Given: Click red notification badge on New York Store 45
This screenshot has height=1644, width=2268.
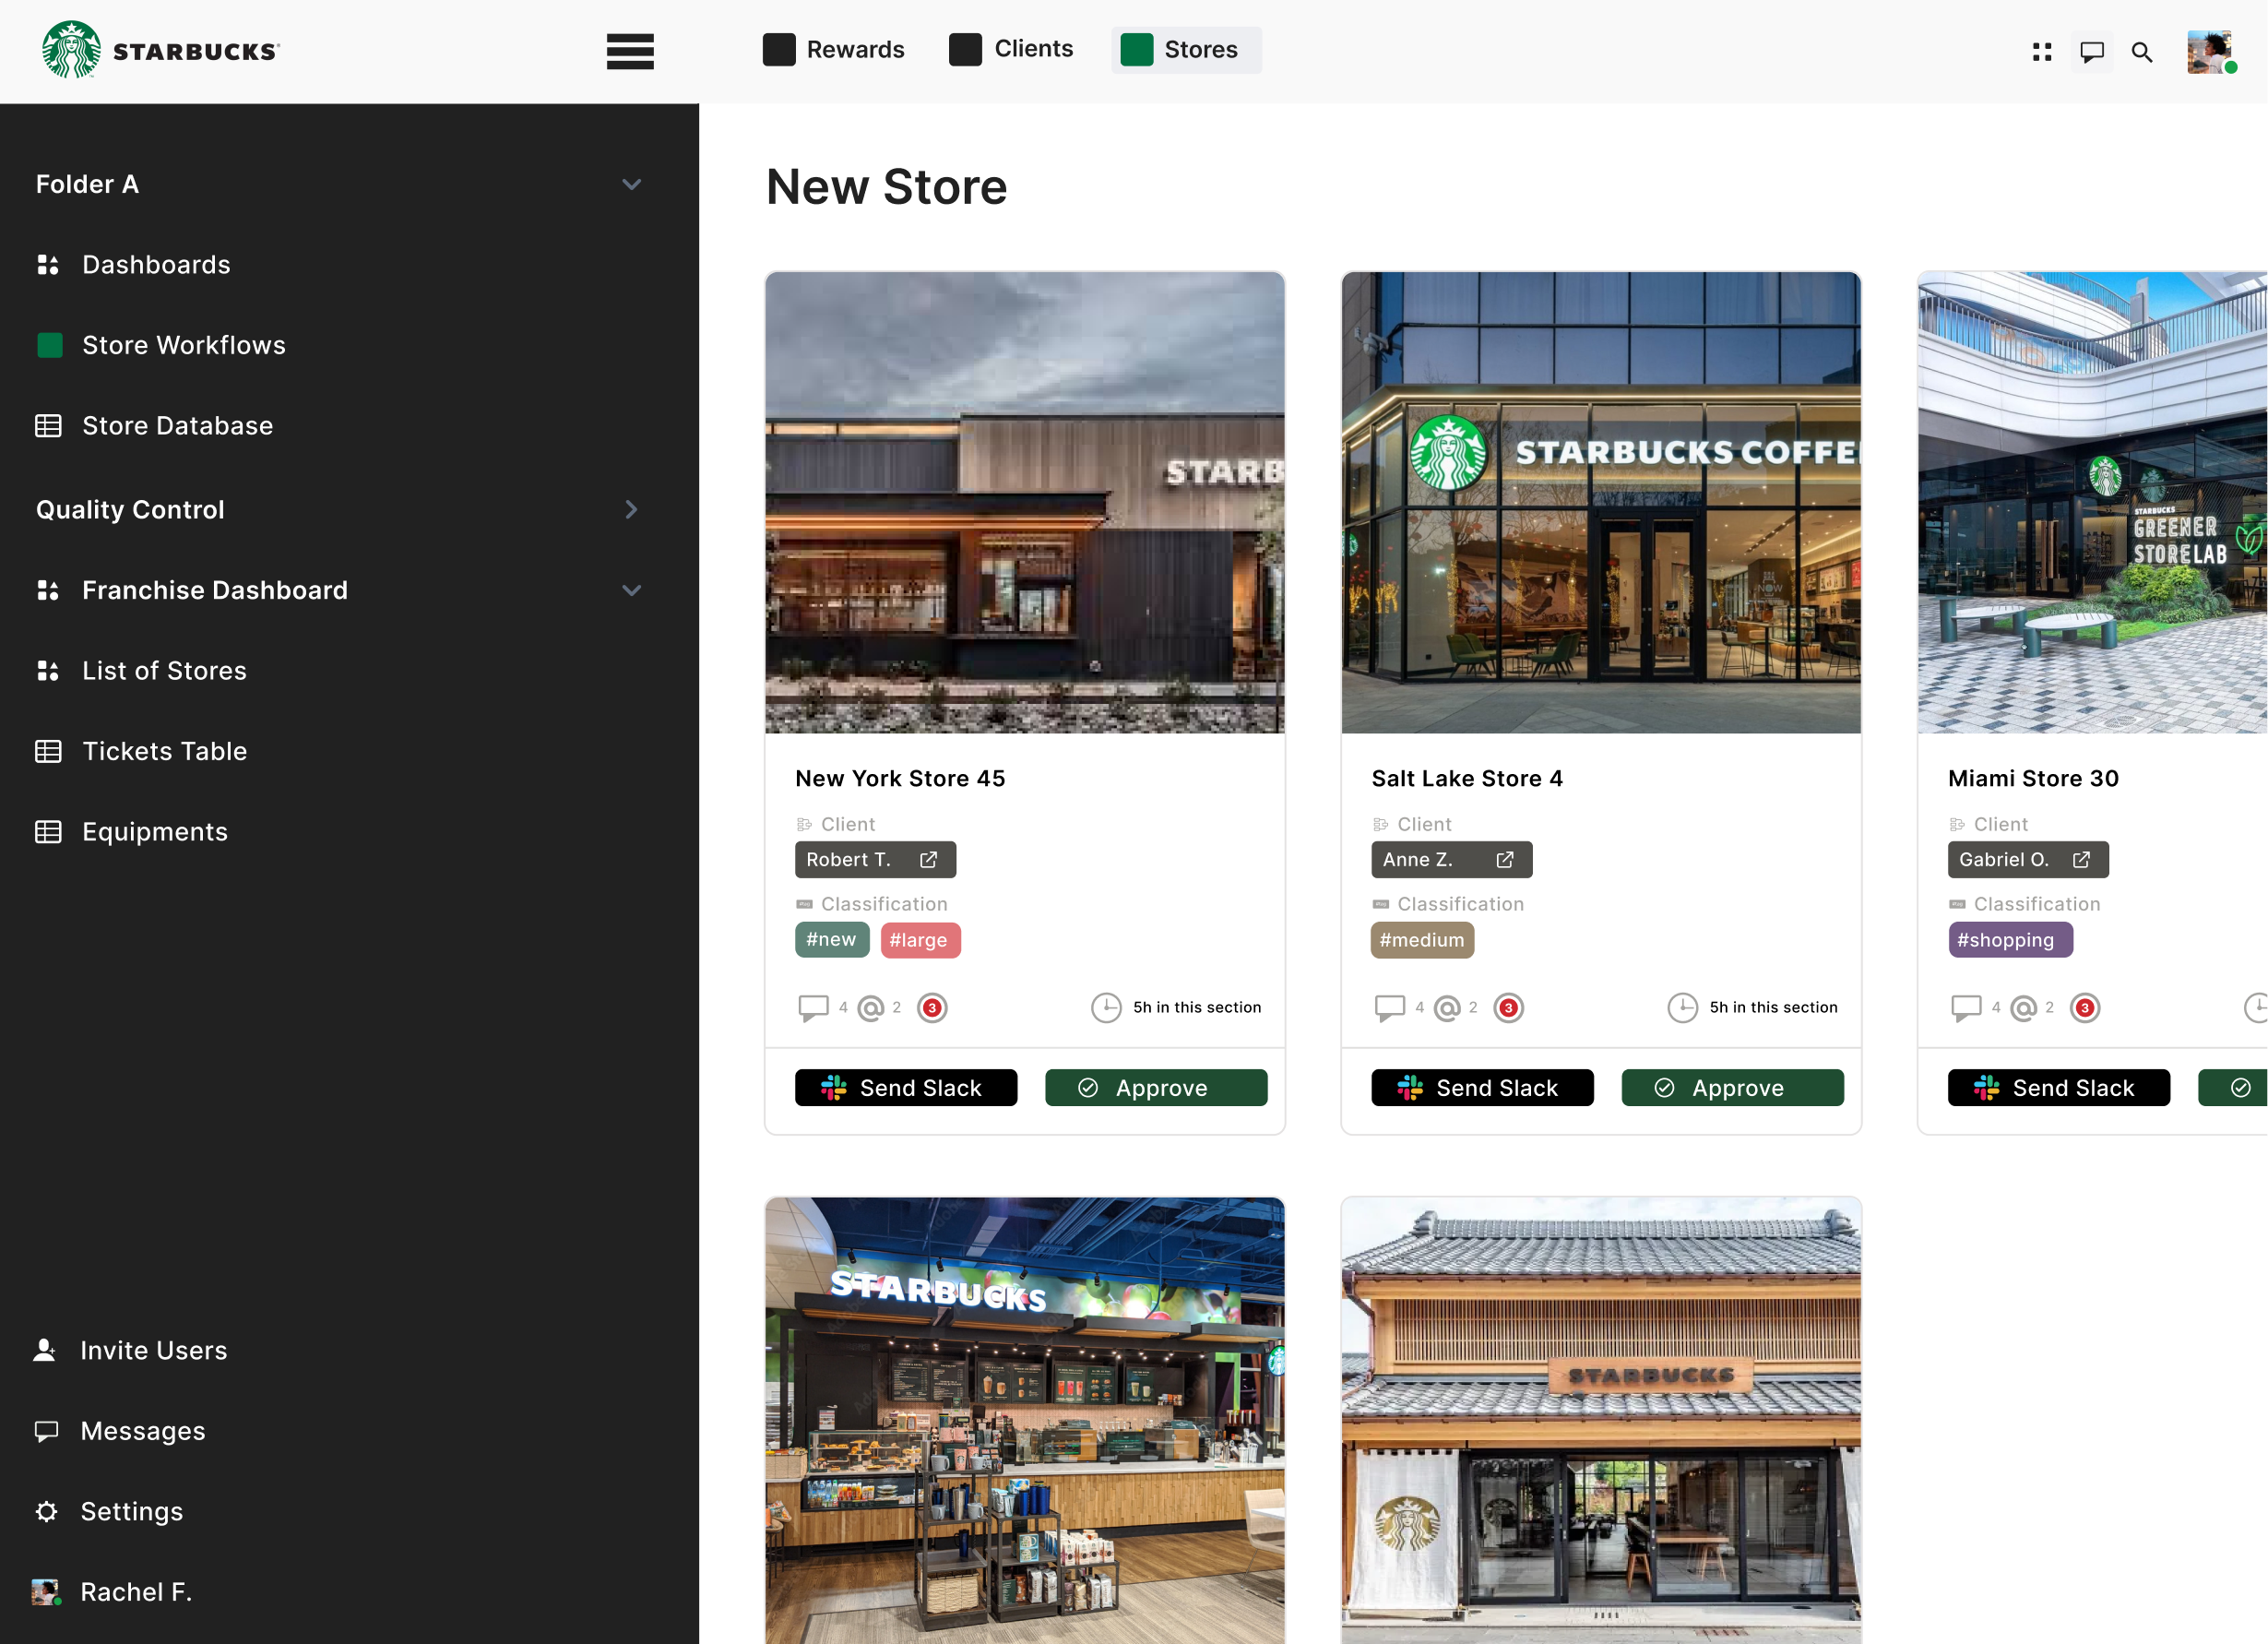Looking at the screenshot, I should pos(932,1008).
